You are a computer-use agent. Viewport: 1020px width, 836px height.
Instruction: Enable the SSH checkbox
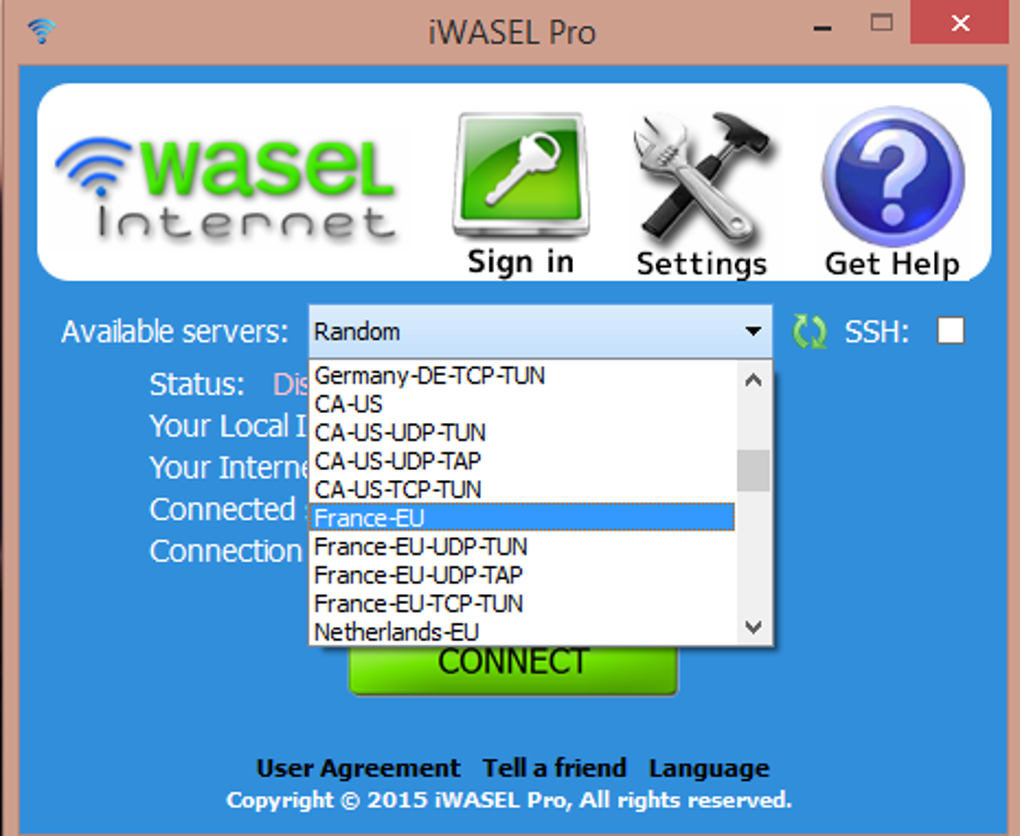950,330
